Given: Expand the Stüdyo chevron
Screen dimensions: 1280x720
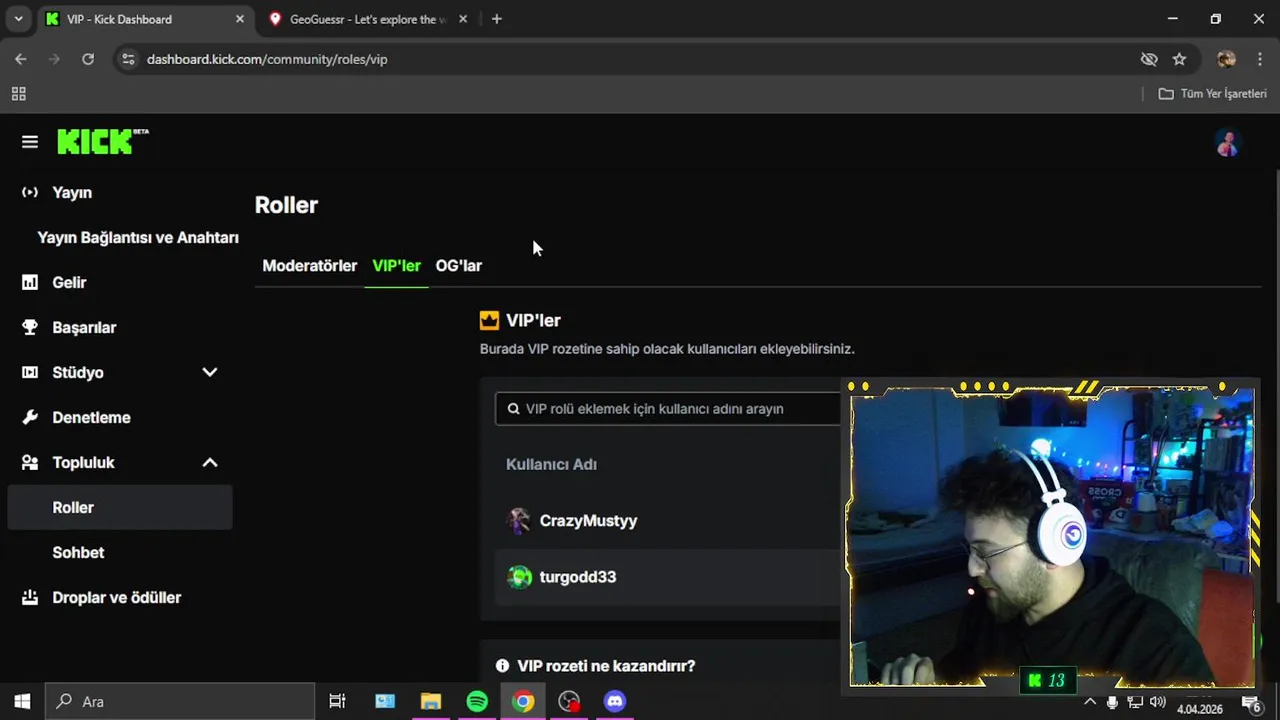Looking at the screenshot, I should 210,372.
